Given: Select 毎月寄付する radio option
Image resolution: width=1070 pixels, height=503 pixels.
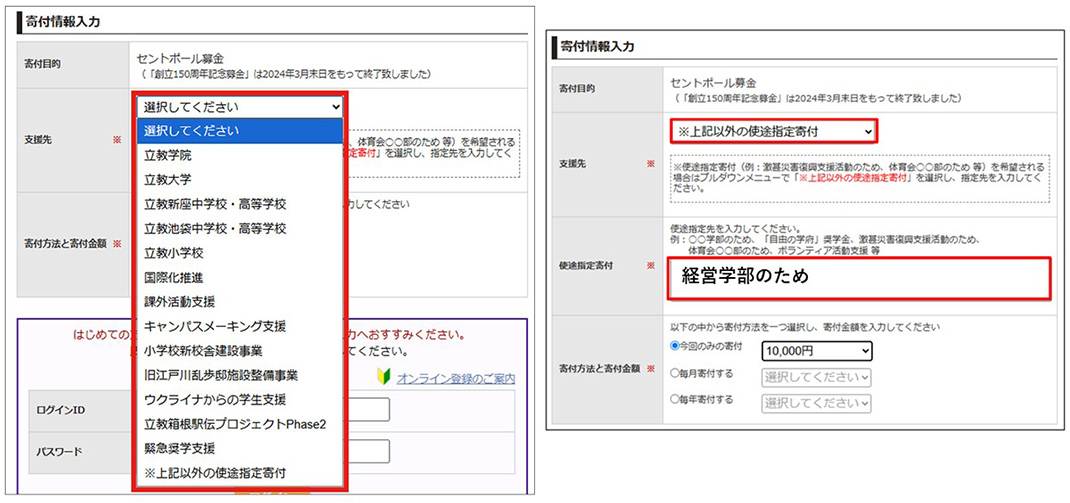Looking at the screenshot, I should point(675,376).
